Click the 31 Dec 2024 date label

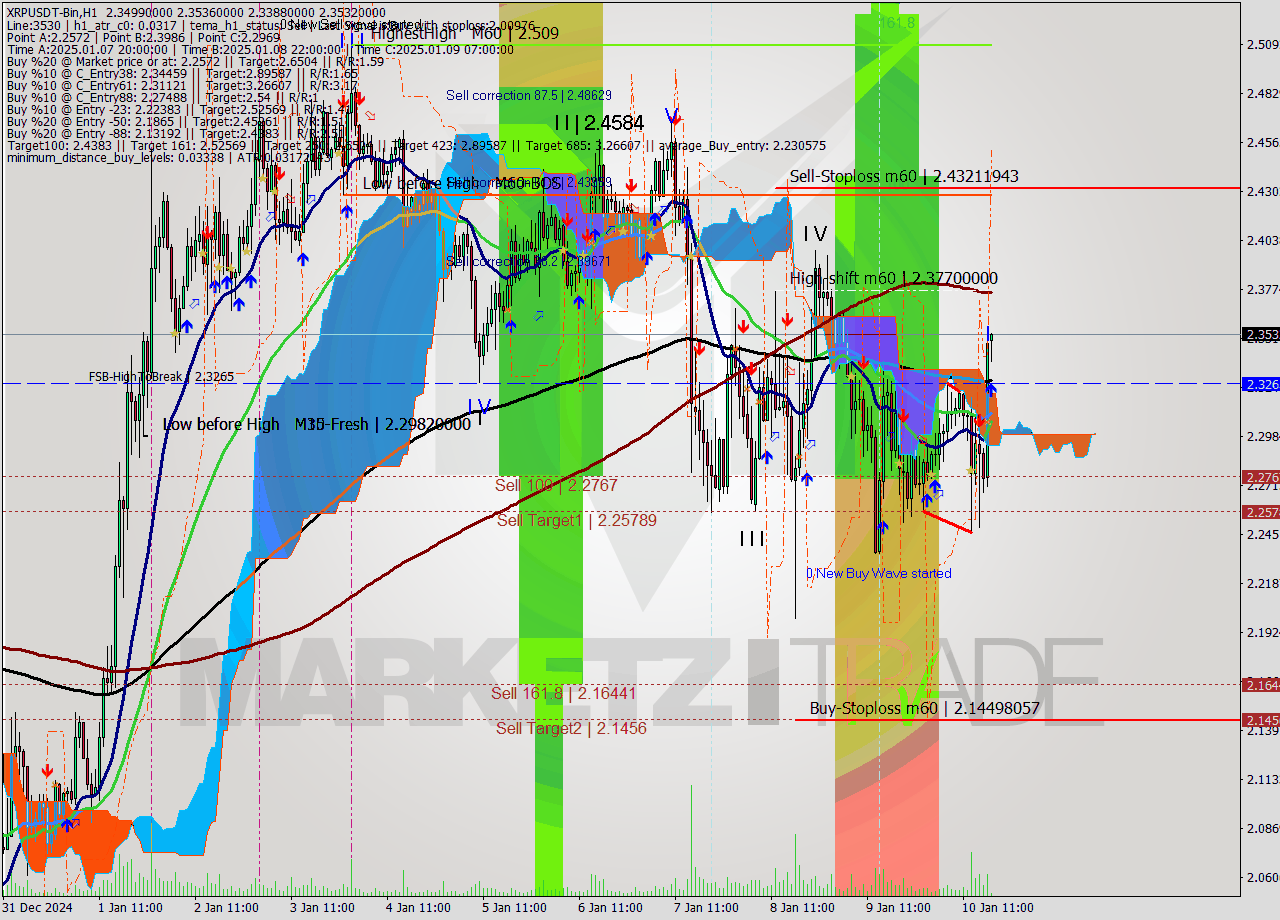click(x=36, y=908)
